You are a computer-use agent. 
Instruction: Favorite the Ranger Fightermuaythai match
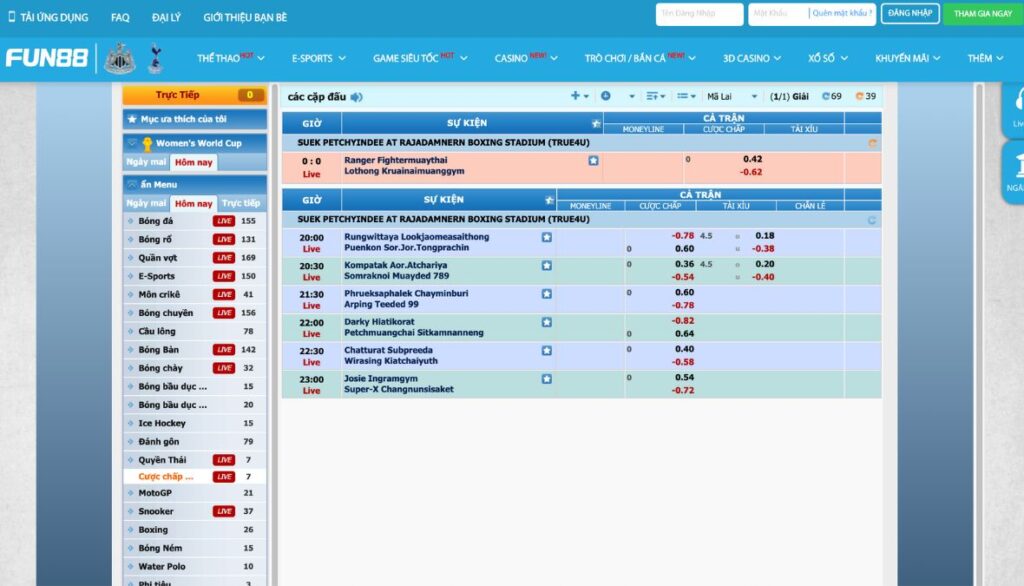click(x=593, y=161)
